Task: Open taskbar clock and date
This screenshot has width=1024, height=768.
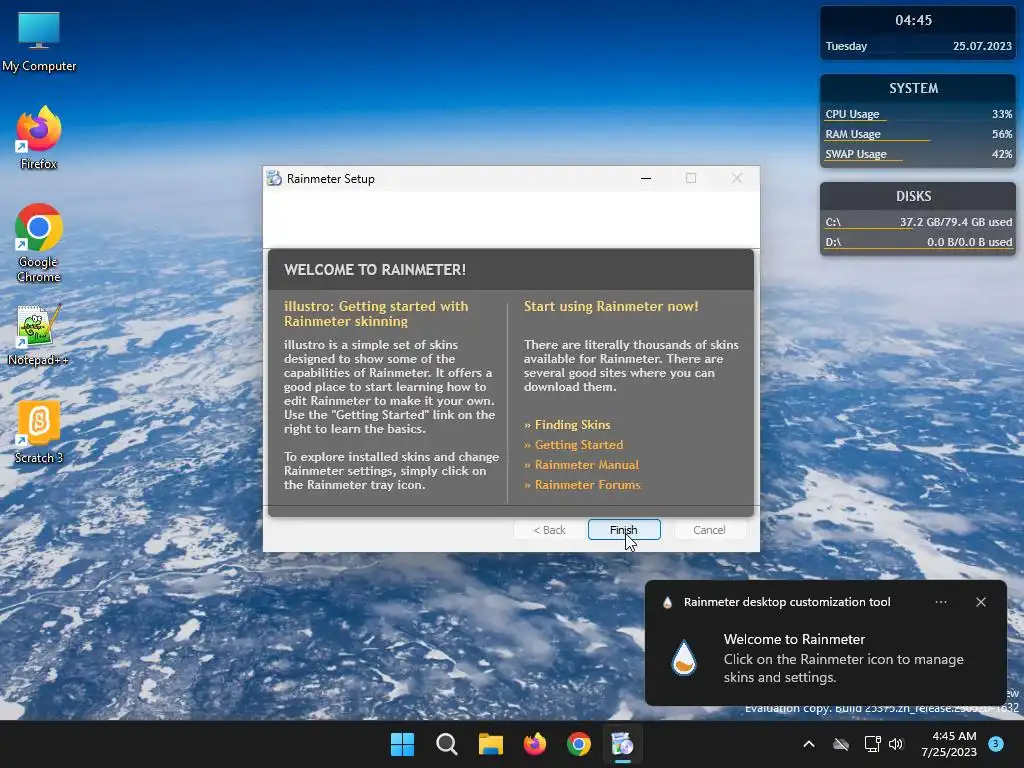Action: click(x=949, y=744)
